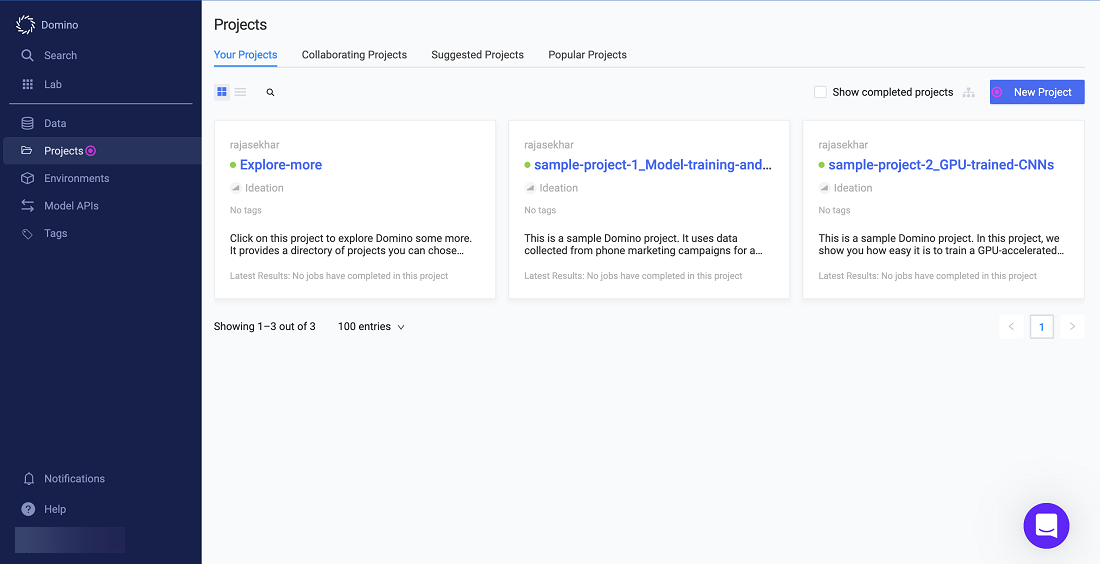This screenshot has height=564, width=1100.
Task: Click the hierarchy tree icon beside checkbox
Action: coord(969,93)
